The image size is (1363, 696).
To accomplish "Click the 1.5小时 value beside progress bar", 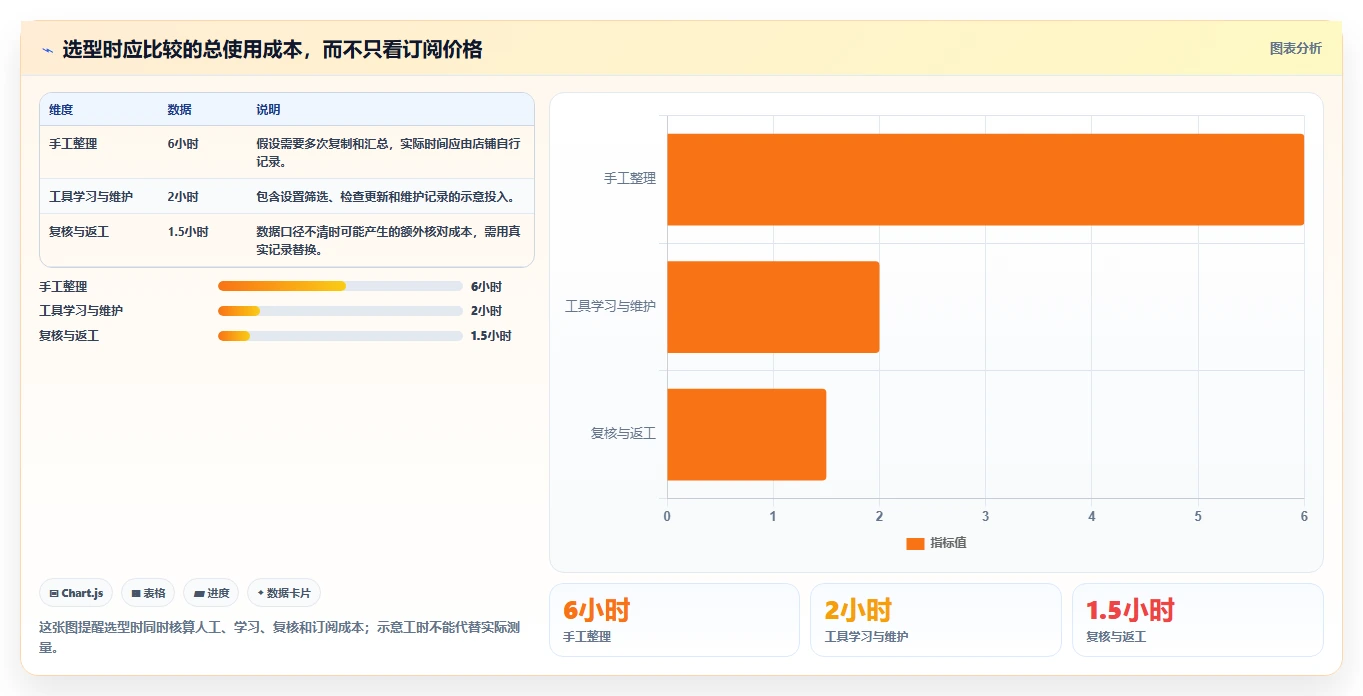I will [x=491, y=337].
